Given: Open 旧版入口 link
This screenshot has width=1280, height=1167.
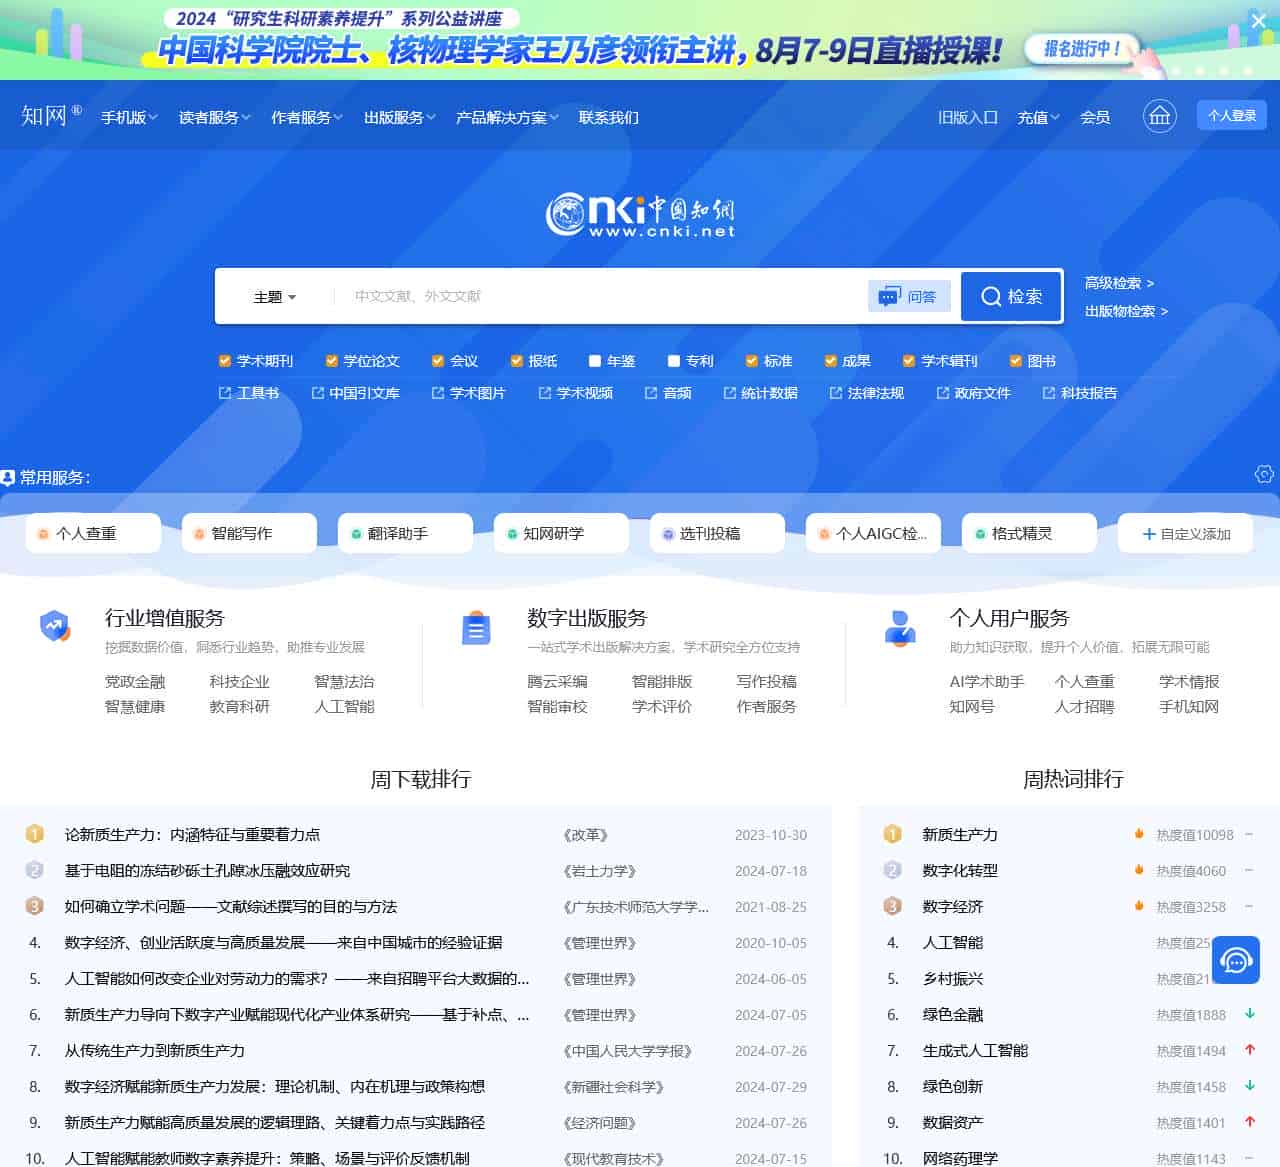Looking at the screenshot, I should tap(968, 117).
